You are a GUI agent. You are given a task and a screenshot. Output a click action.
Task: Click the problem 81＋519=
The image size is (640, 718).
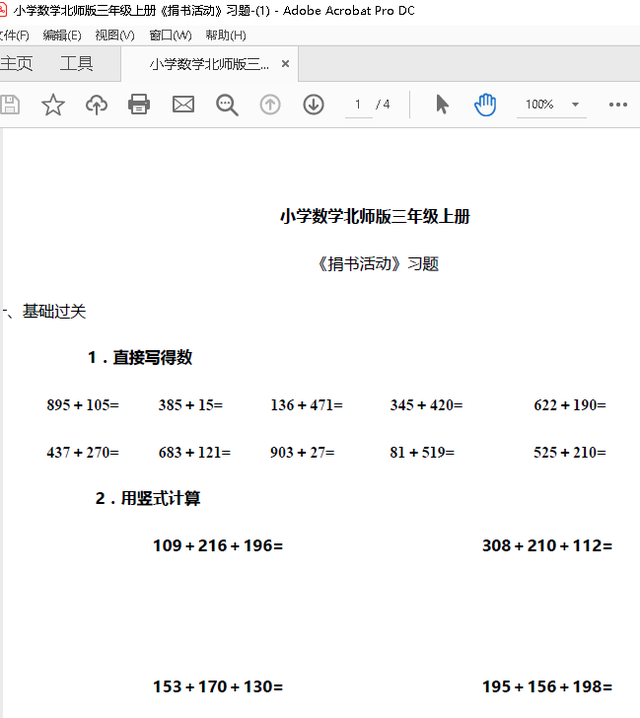click(422, 452)
